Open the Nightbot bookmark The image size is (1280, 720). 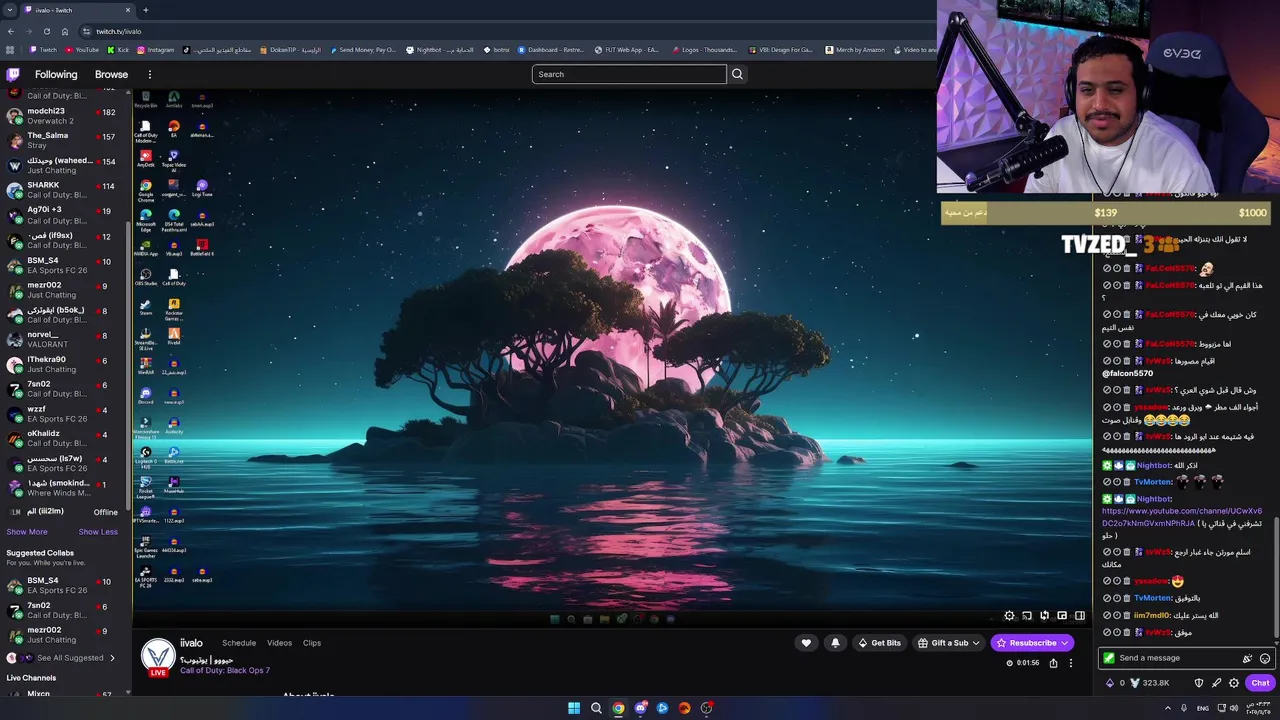[x=439, y=50]
